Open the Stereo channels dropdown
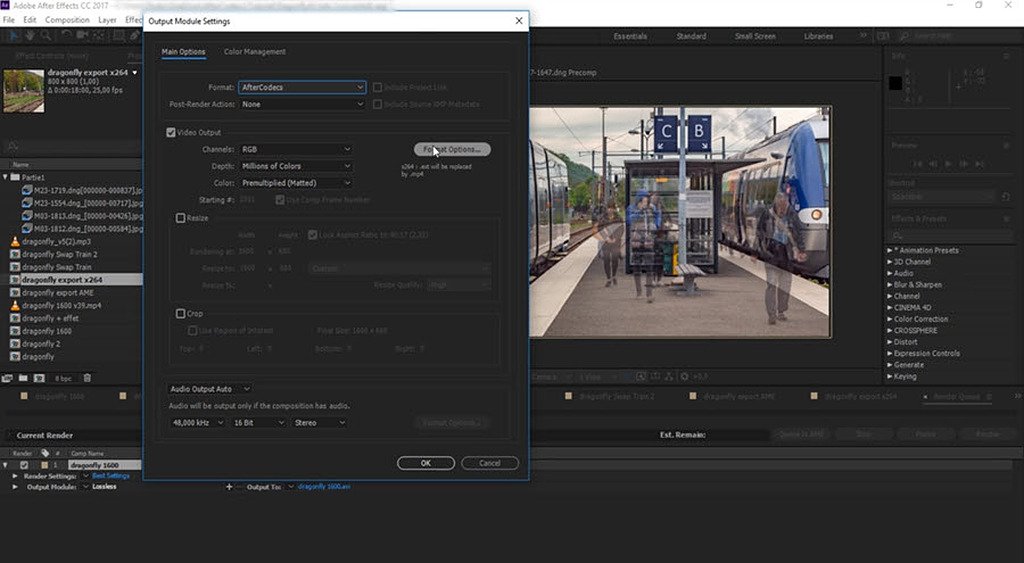The image size is (1024, 563). click(x=319, y=423)
